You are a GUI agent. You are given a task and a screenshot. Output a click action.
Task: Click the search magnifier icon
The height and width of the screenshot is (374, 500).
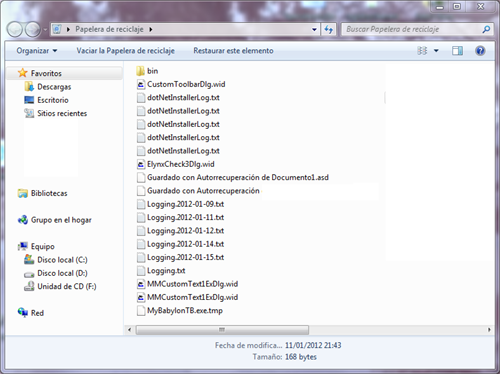coord(486,29)
